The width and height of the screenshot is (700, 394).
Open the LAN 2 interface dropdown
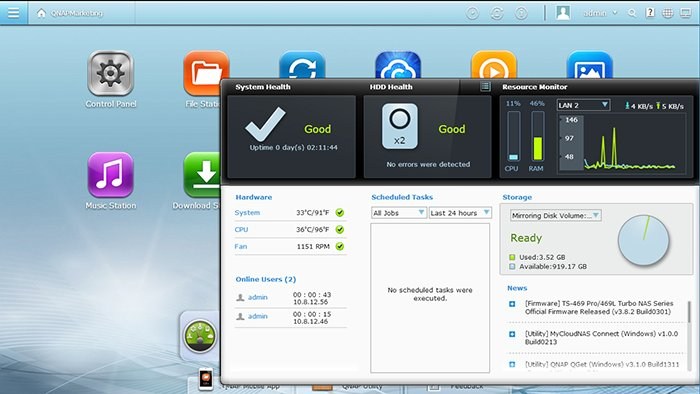pos(583,105)
